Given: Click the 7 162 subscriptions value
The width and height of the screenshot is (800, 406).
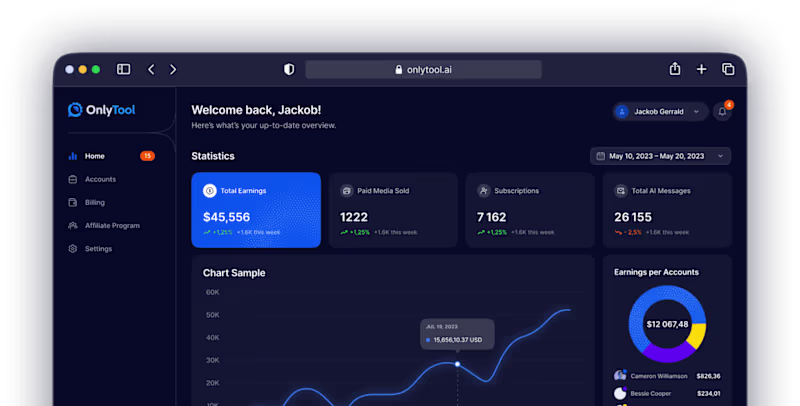Looking at the screenshot, I should click(x=491, y=217).
